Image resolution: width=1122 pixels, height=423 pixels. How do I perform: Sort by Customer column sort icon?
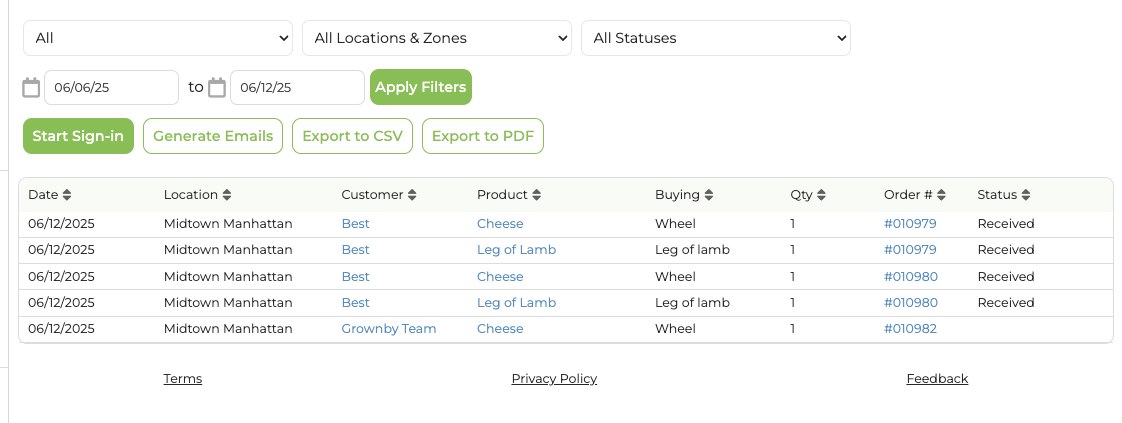pos(411,195)
